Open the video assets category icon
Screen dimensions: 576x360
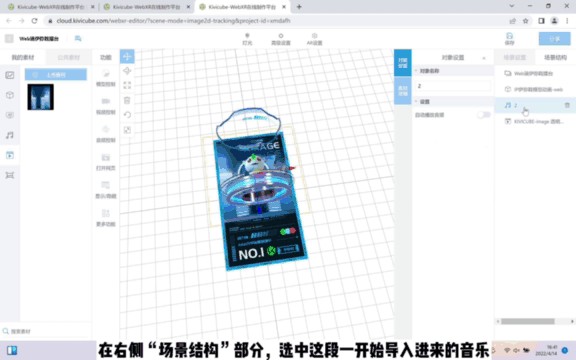pos(10,155)
